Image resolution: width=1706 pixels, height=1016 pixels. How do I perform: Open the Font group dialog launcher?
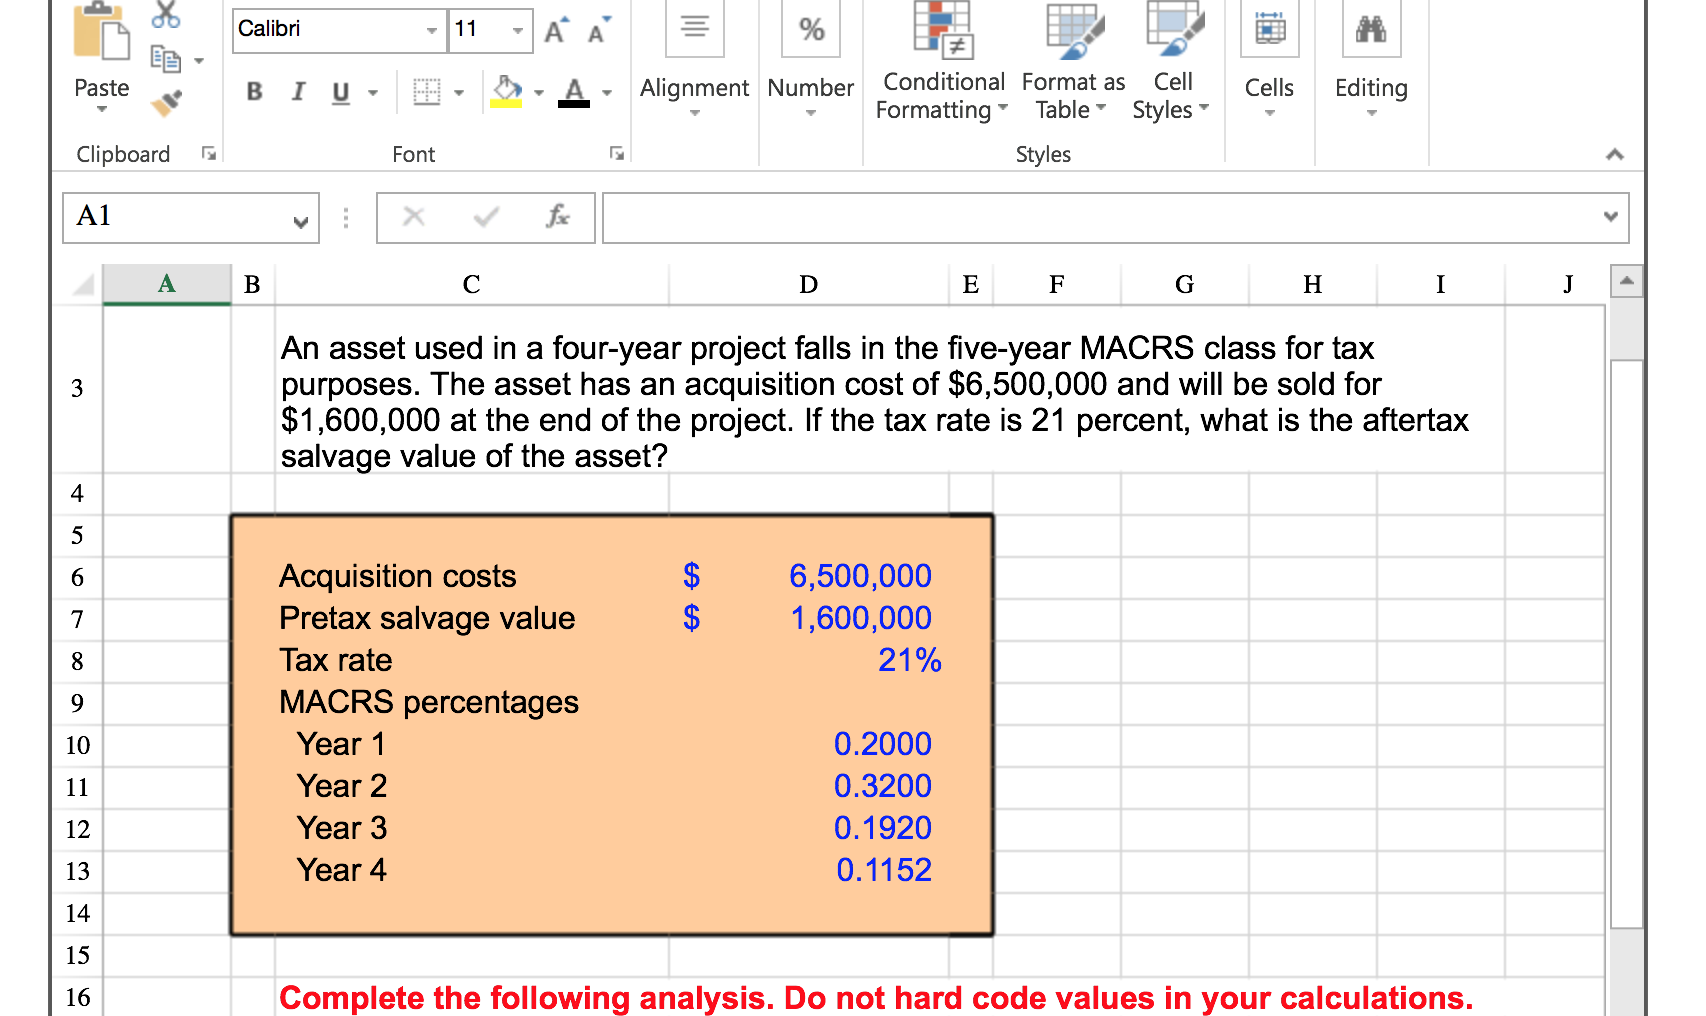(617, 153)
